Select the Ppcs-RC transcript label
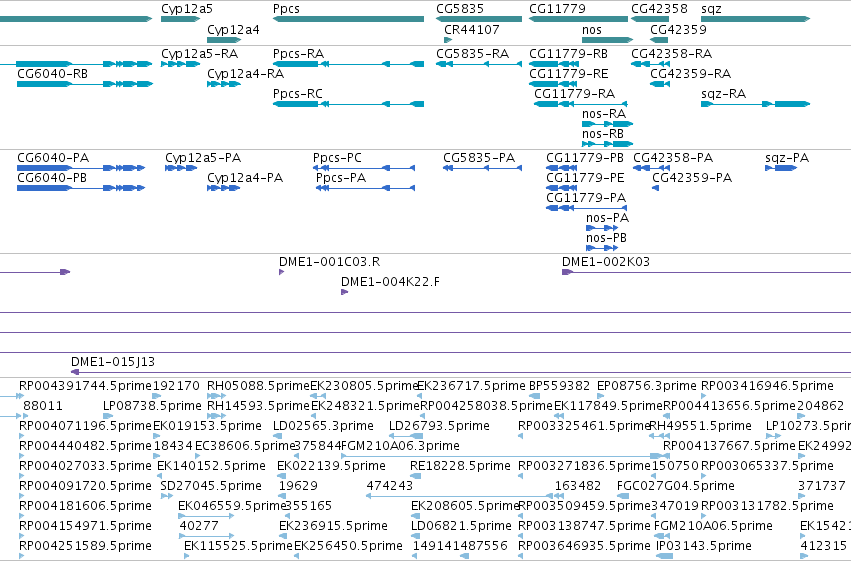 point(297,94)
